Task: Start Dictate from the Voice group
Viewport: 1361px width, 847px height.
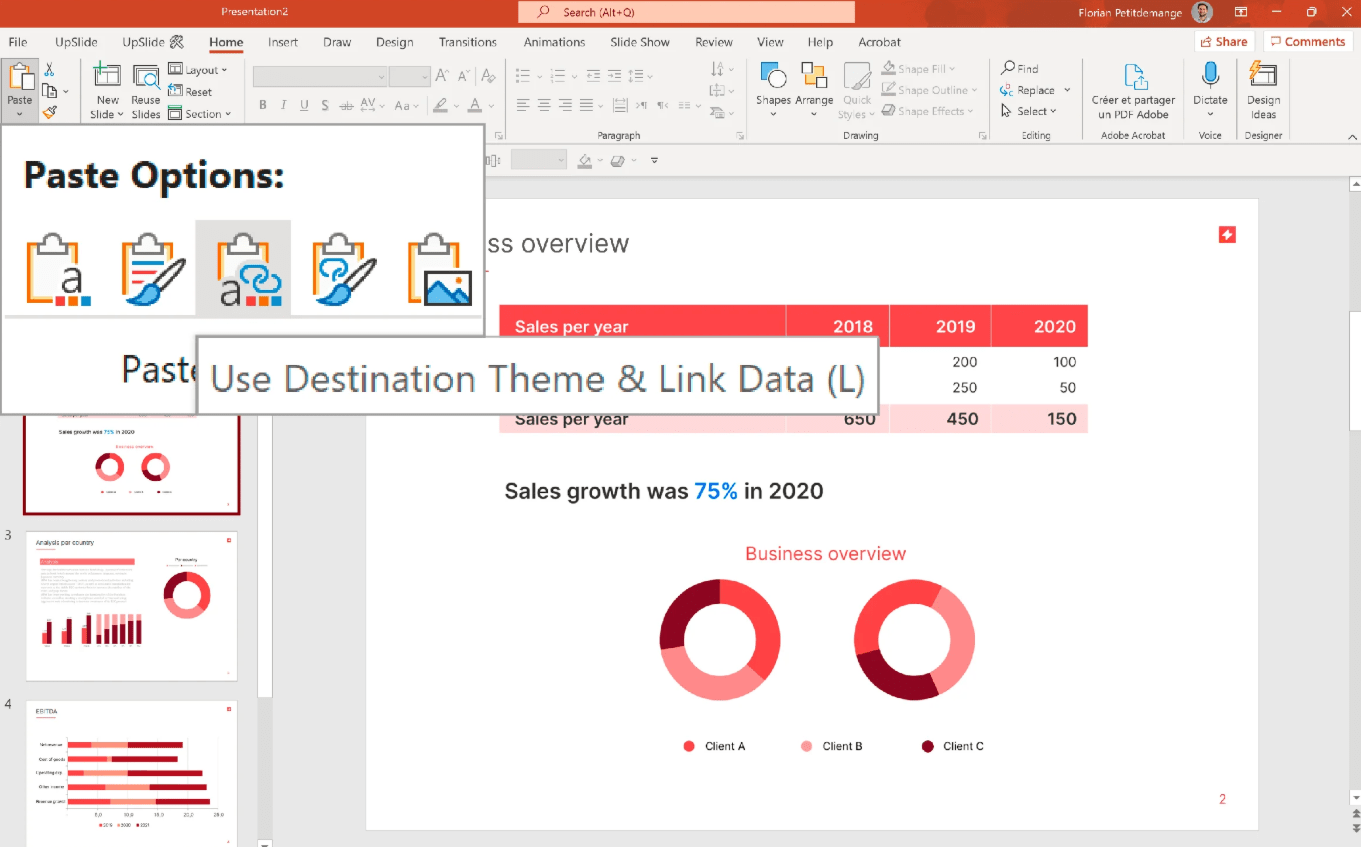Action: 1210,90
